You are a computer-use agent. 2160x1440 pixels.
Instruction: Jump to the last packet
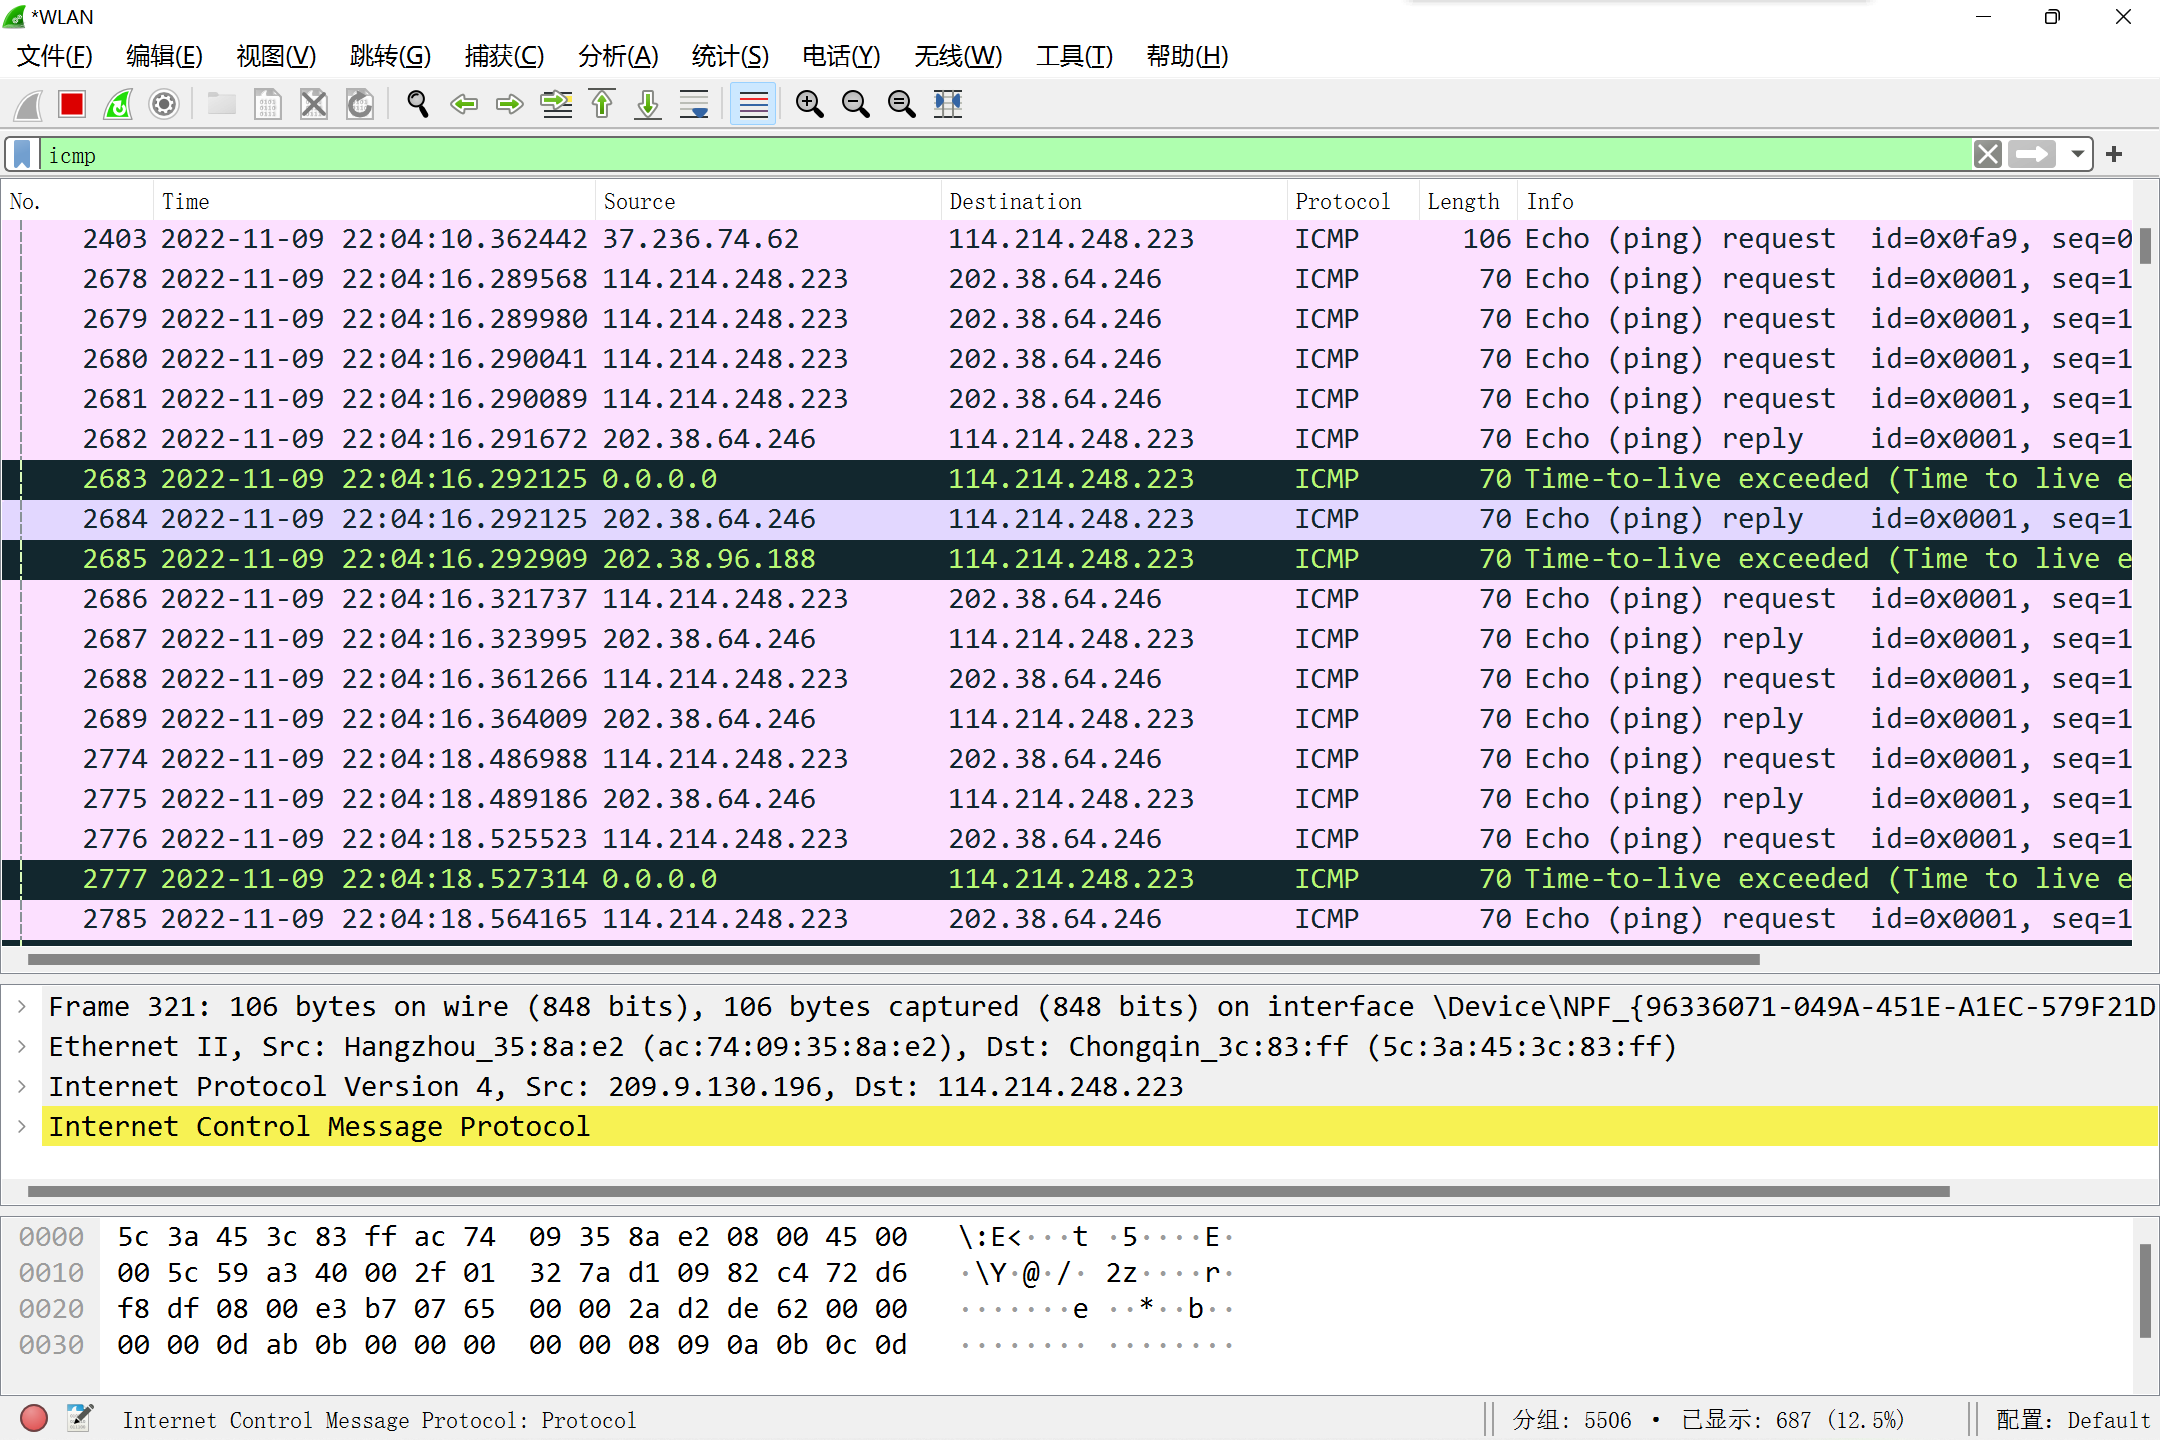click(x=648, y=104)
